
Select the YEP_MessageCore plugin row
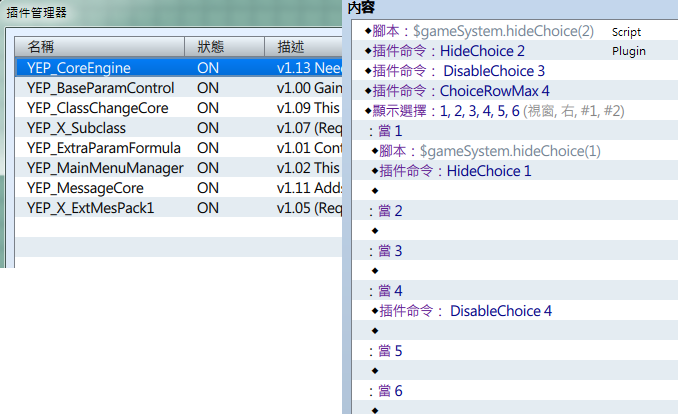click(179, 188)
